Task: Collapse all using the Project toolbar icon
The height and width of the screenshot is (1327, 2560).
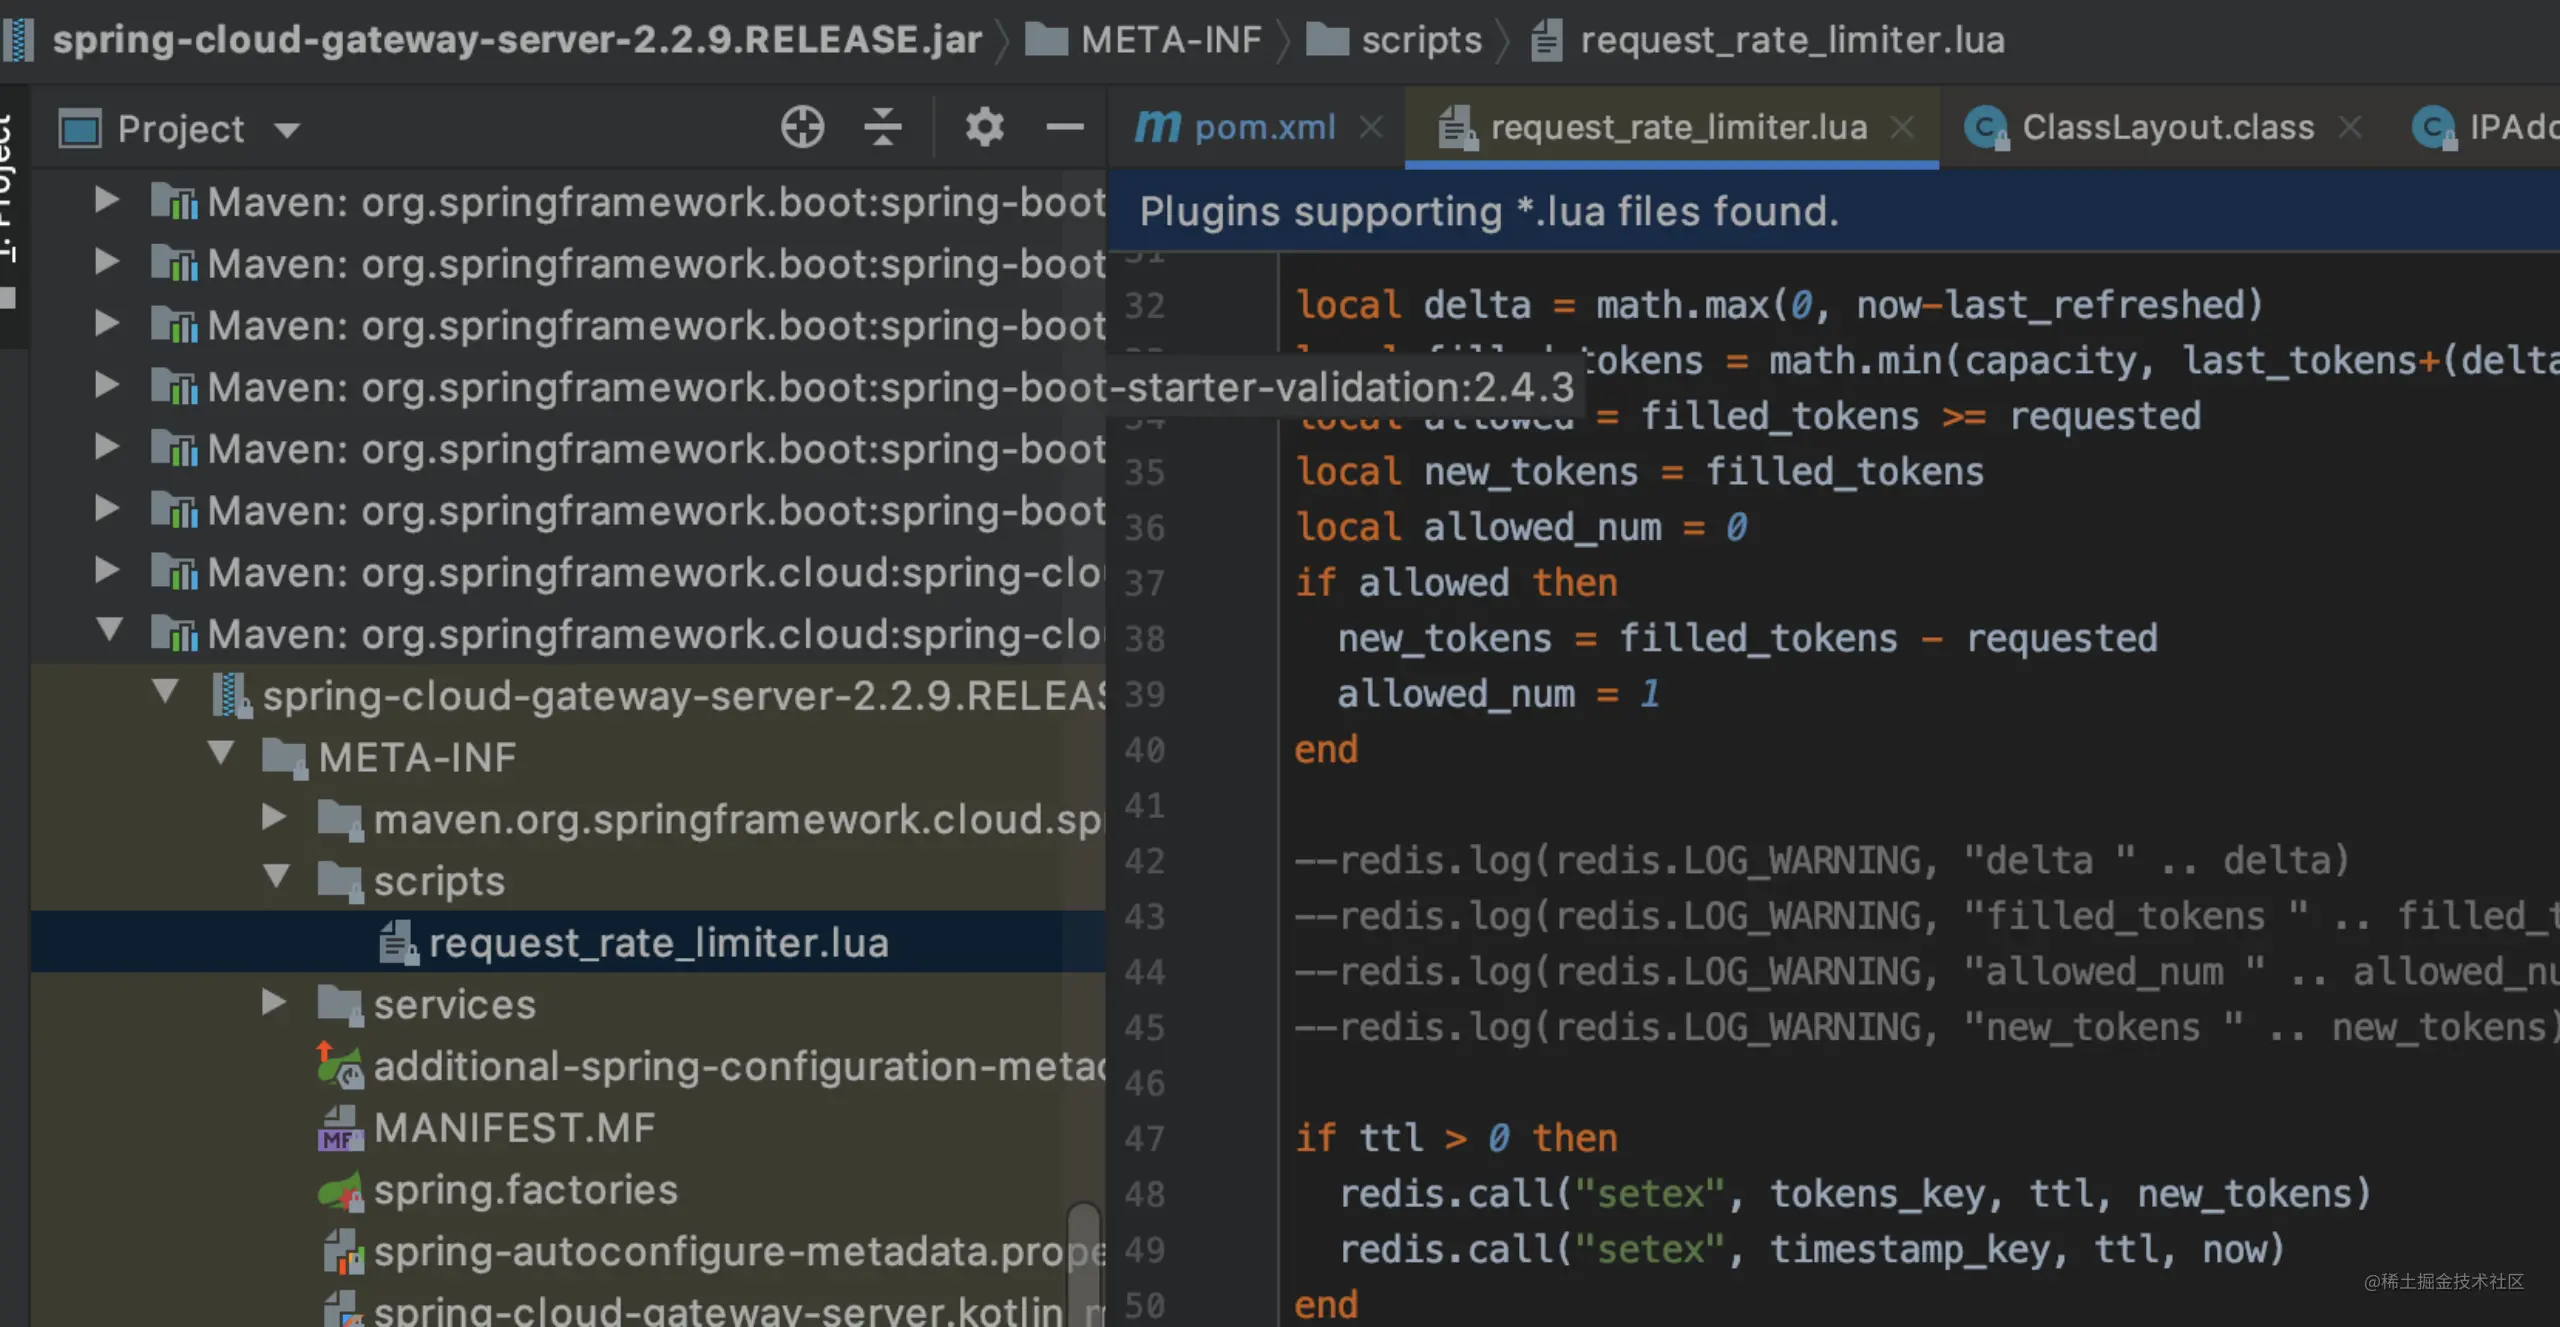Action: pos(883,128)
